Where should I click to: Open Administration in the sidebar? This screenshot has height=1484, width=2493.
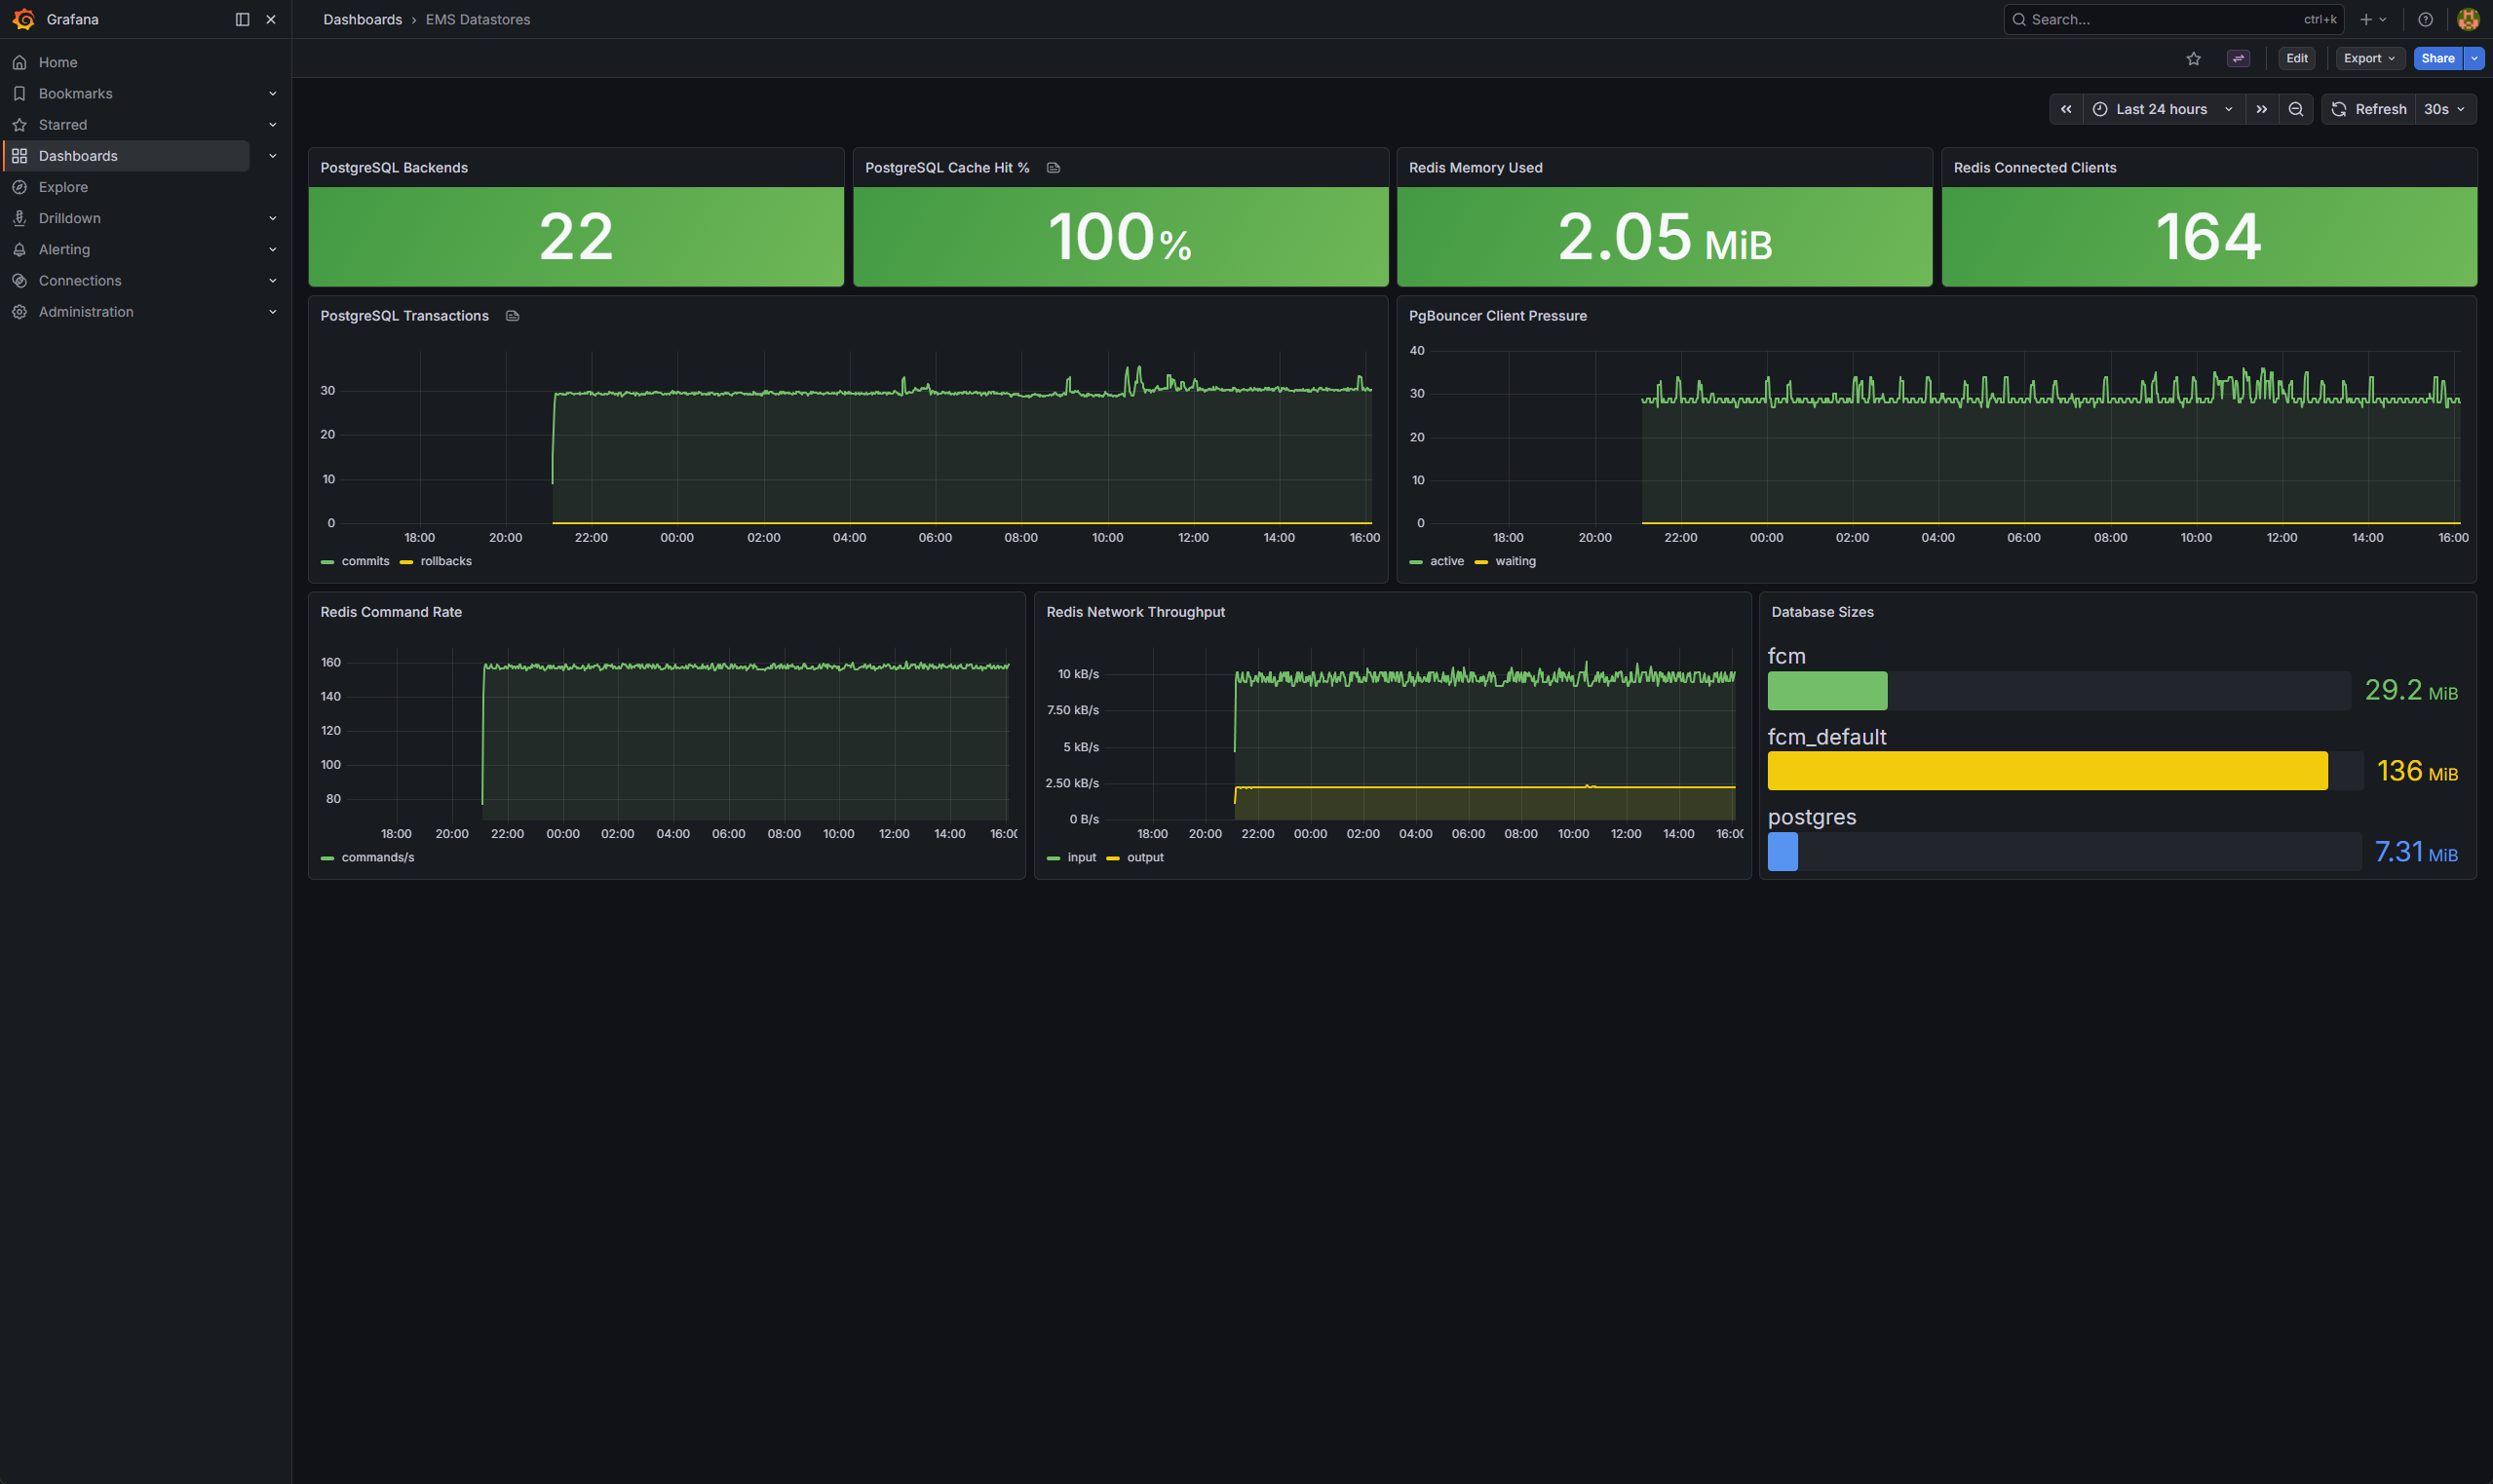pos(86,312)
